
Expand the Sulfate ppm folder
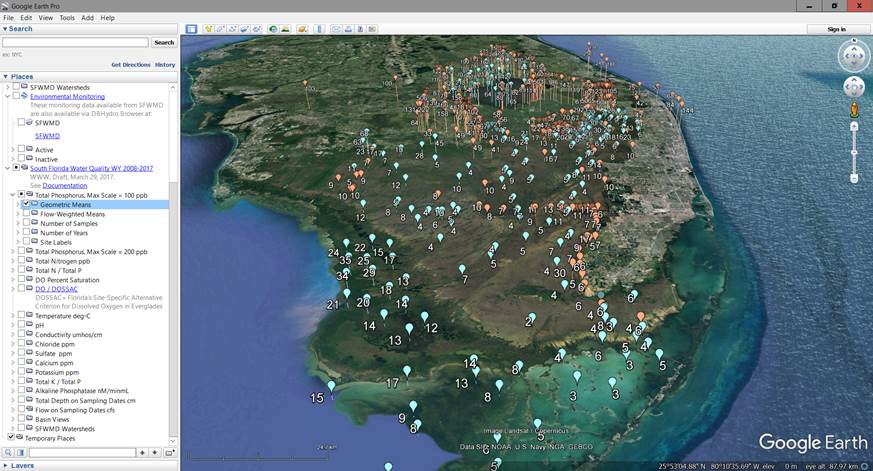point(13,353)
